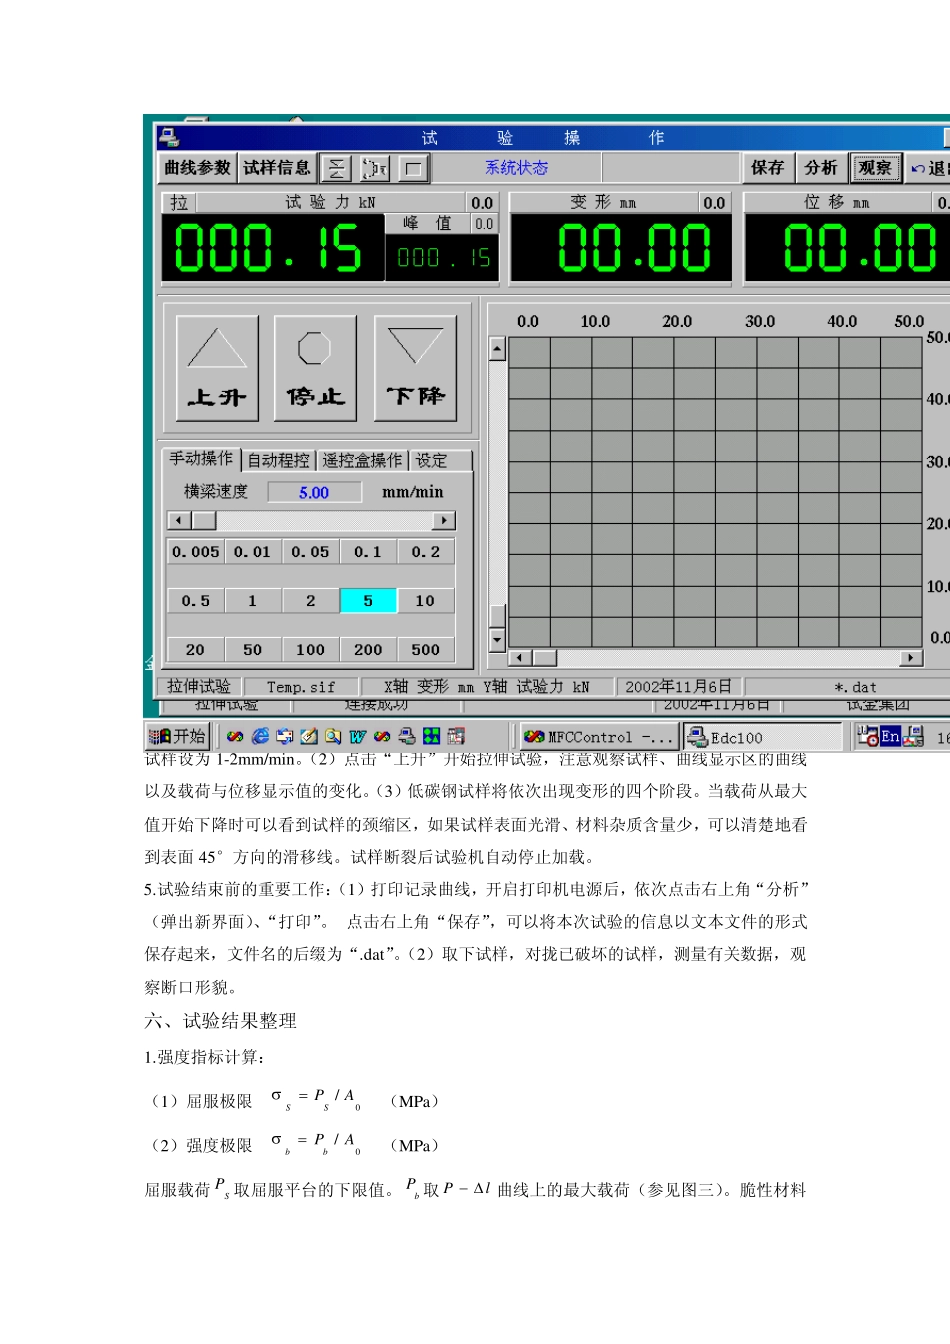Click the 横梁速度 value field 5.00
950x1344 pixels.
click(x=314, y=492)
